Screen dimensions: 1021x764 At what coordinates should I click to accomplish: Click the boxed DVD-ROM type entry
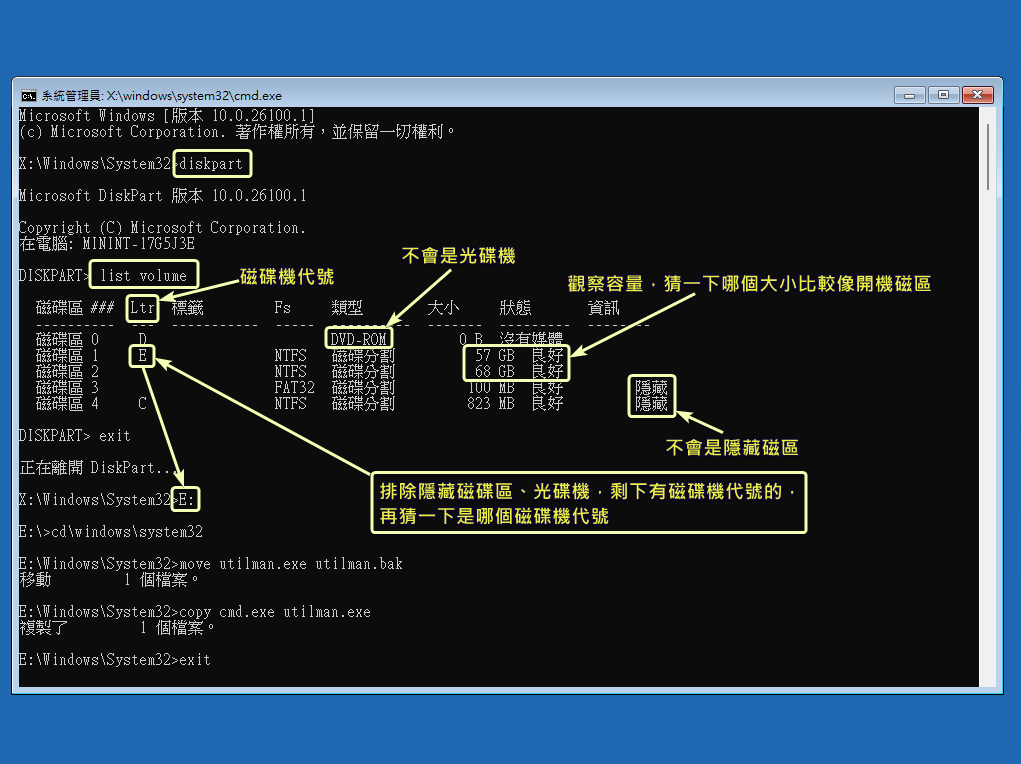pyautogui.click(x=357, y=340)
